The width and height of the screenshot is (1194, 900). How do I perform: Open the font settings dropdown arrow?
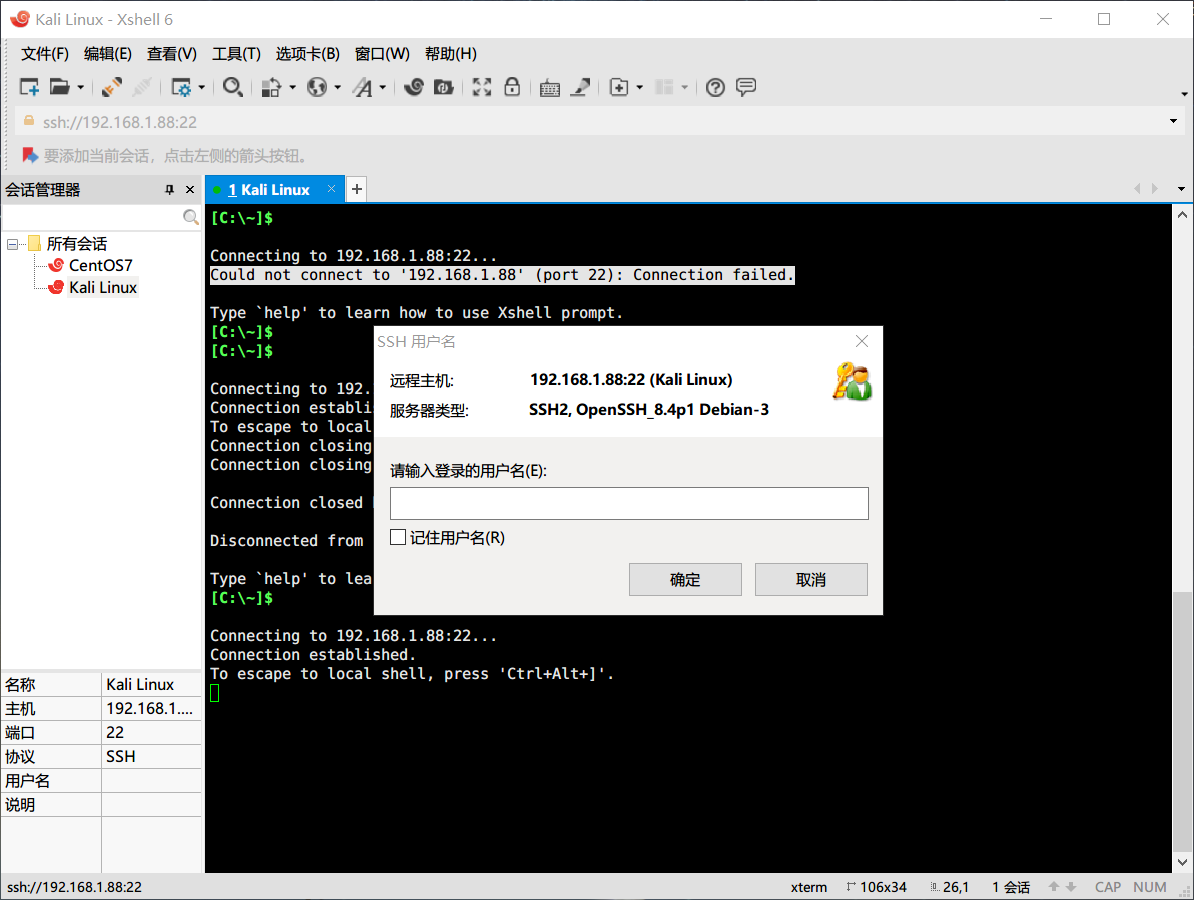[381, 87]
